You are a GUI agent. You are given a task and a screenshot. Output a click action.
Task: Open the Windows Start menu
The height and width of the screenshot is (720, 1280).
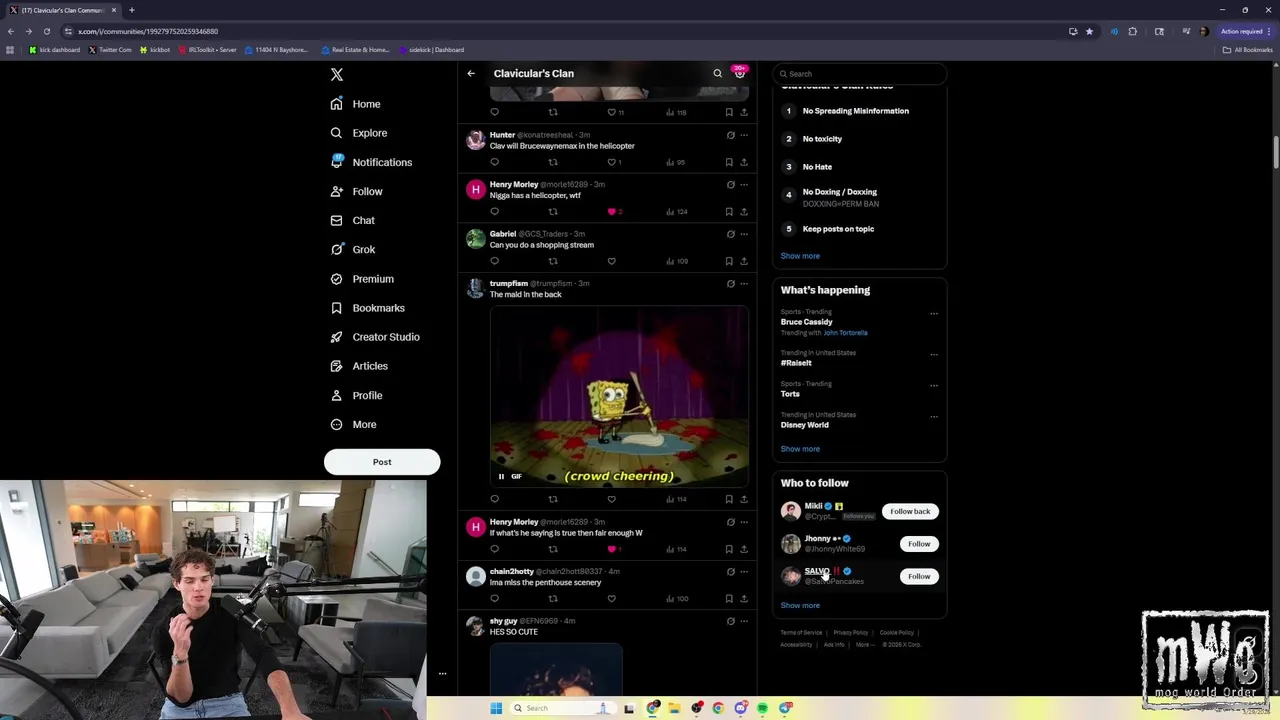(x=496, y=708)
